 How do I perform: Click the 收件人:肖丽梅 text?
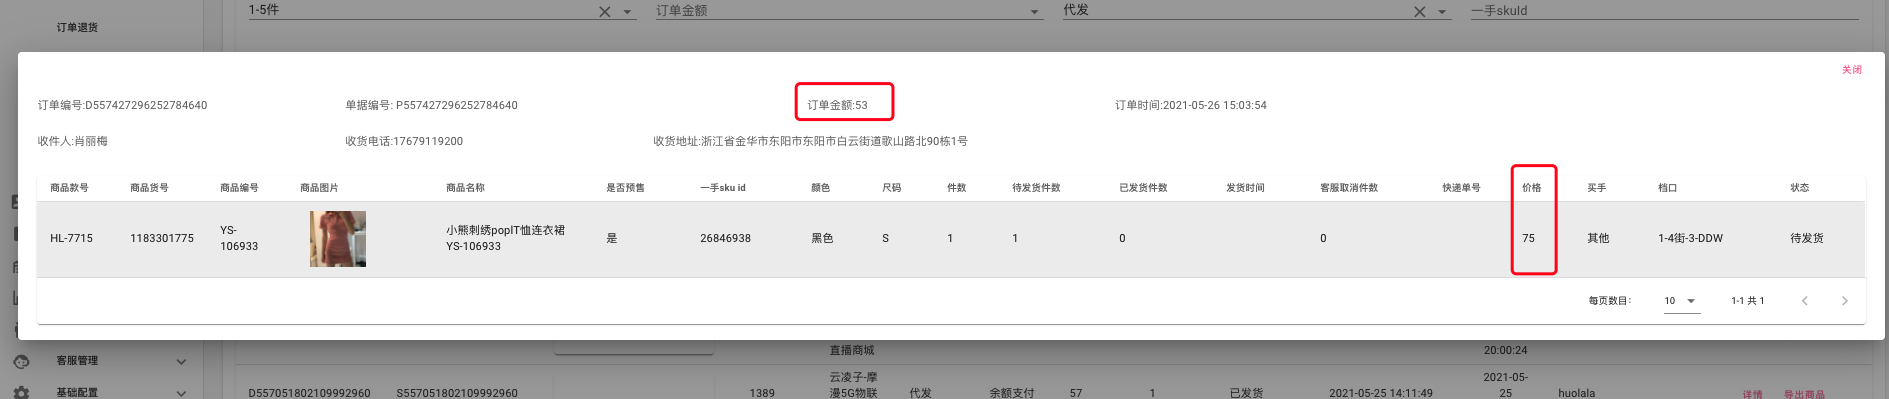pyautogui.click(x=73, y=141)
